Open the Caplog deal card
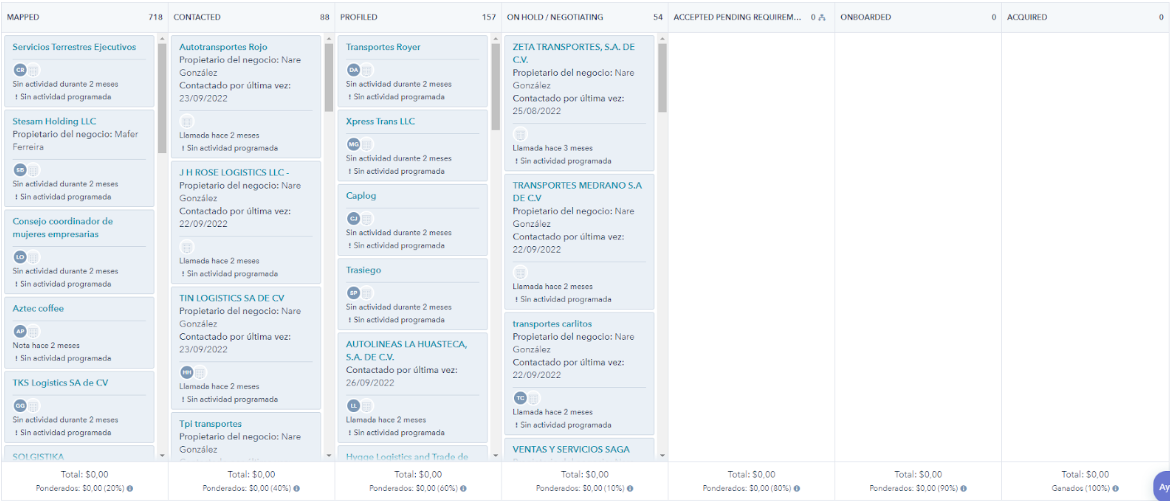This screenshot has height=501, width=1170. pos(361,196)
